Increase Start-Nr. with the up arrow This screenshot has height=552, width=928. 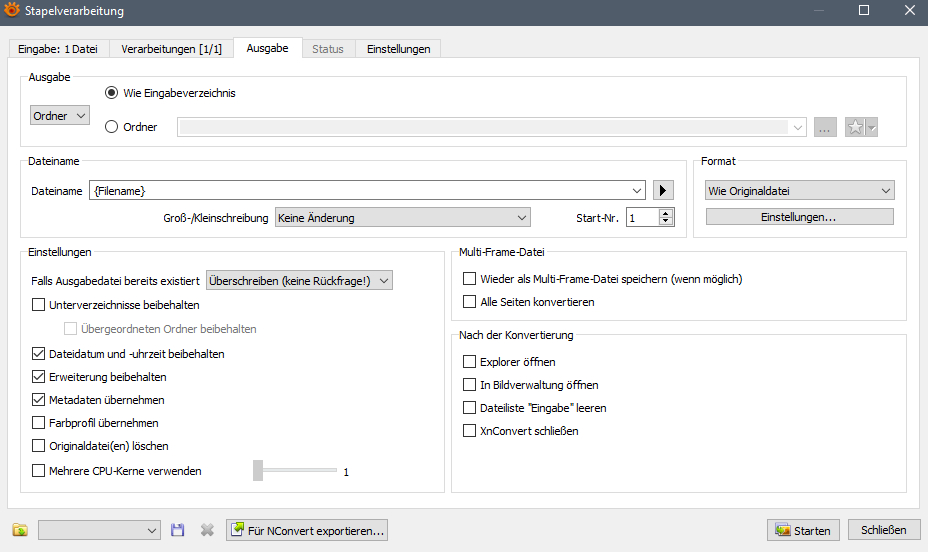pyautogui.click(x=667, y=213)
